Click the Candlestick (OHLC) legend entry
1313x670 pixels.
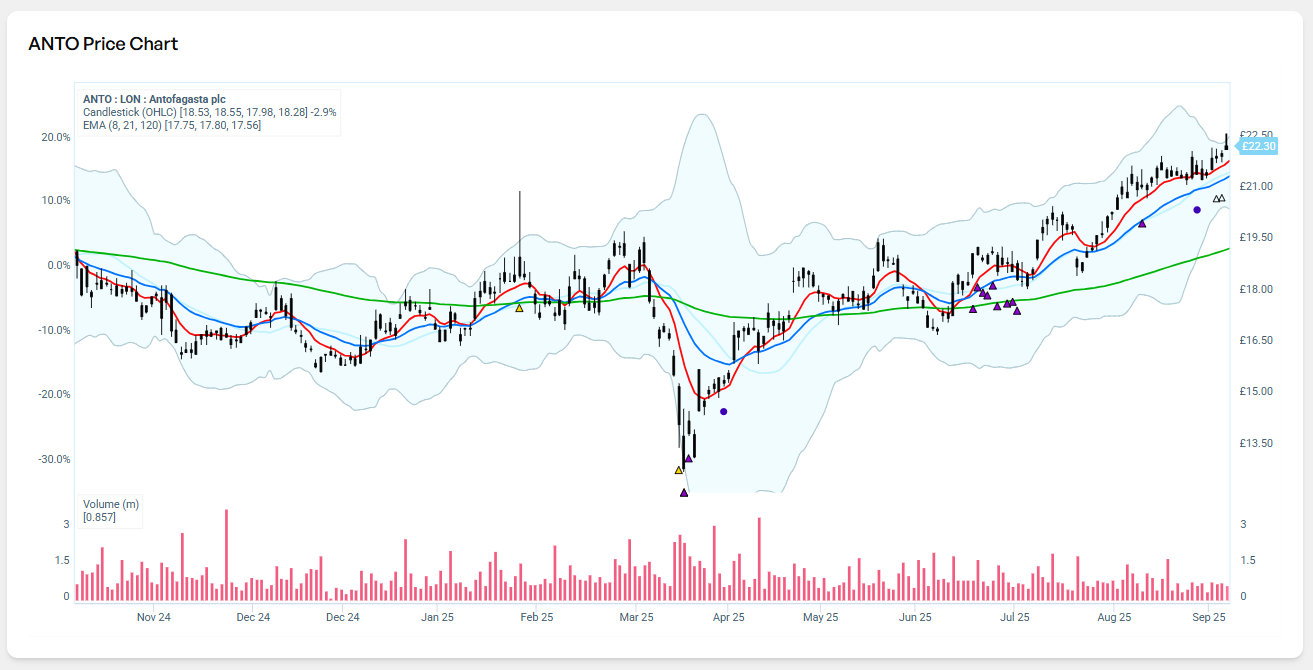pos(130,112)
